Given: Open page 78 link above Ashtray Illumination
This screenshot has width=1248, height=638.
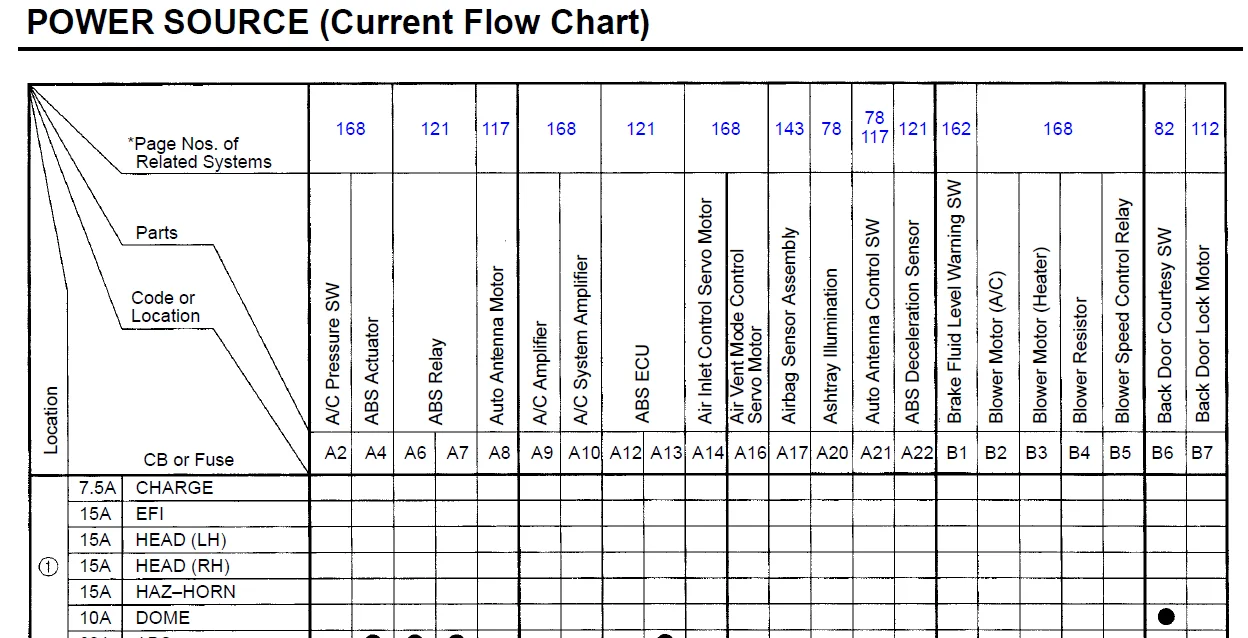Looking at the screenshot, I should [x=831, y=128].
